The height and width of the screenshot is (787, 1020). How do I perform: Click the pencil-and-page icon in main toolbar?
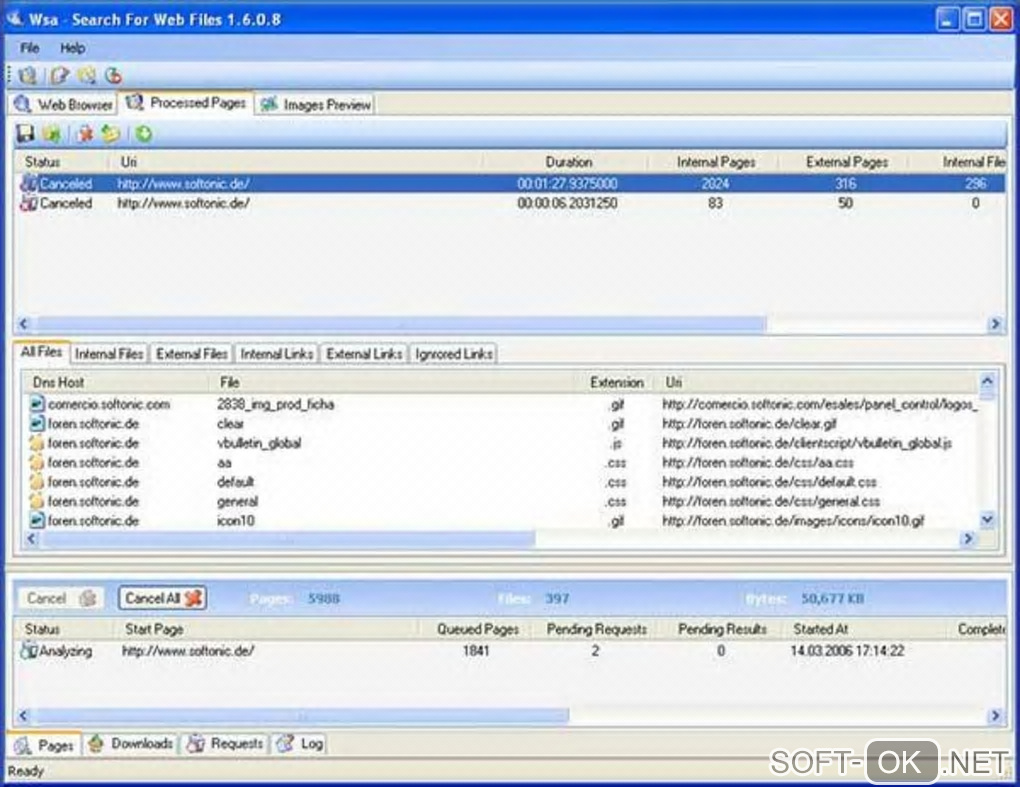(x=59, y=75)
